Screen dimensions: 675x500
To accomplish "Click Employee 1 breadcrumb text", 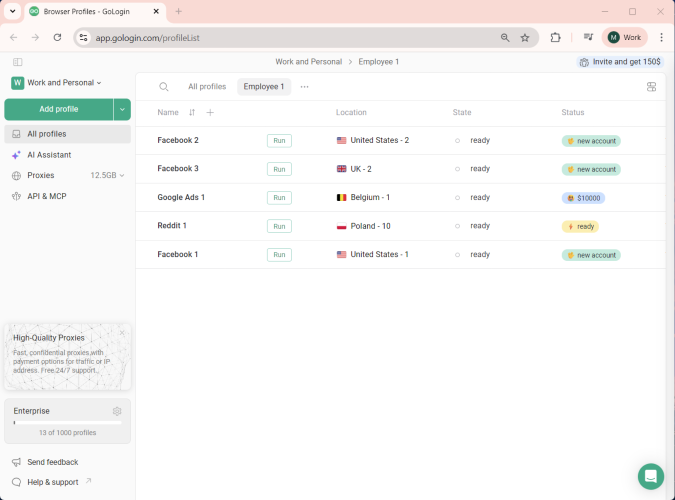I will pyautogui.click(x=379, y=62).
